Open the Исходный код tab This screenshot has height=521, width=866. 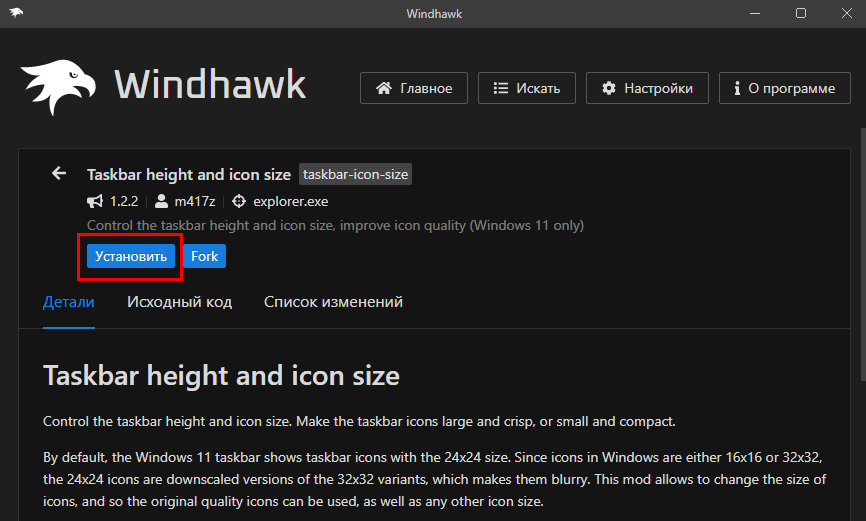click(179, 302)
